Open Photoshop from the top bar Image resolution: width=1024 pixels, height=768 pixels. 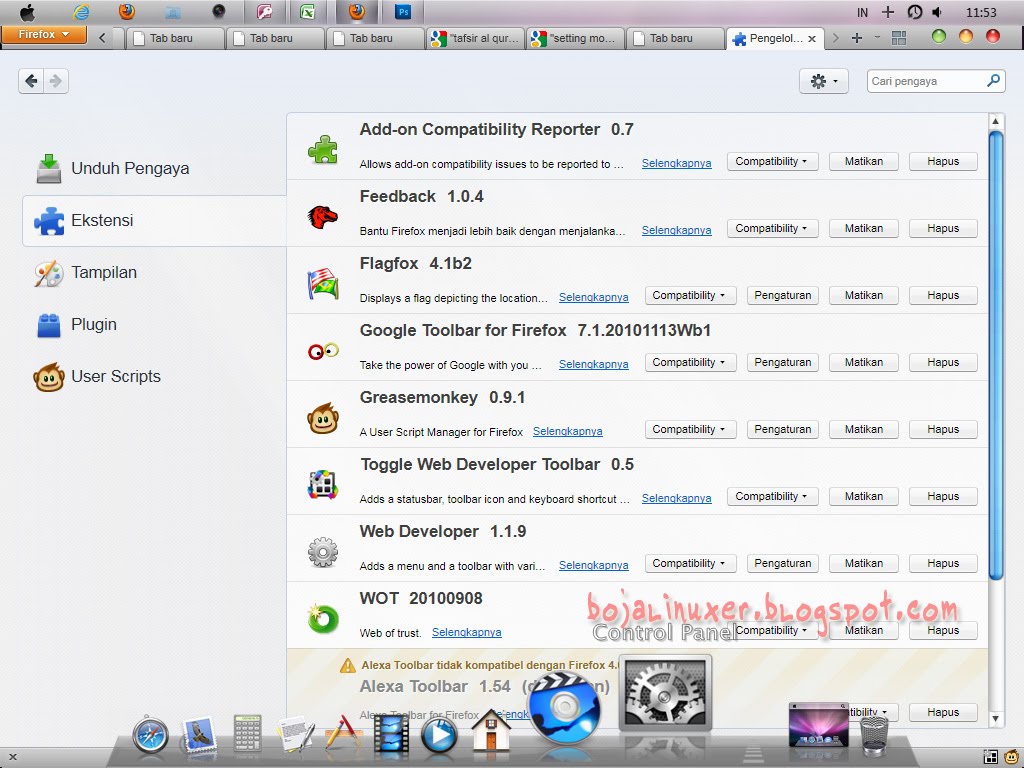[x=403, y=12]
